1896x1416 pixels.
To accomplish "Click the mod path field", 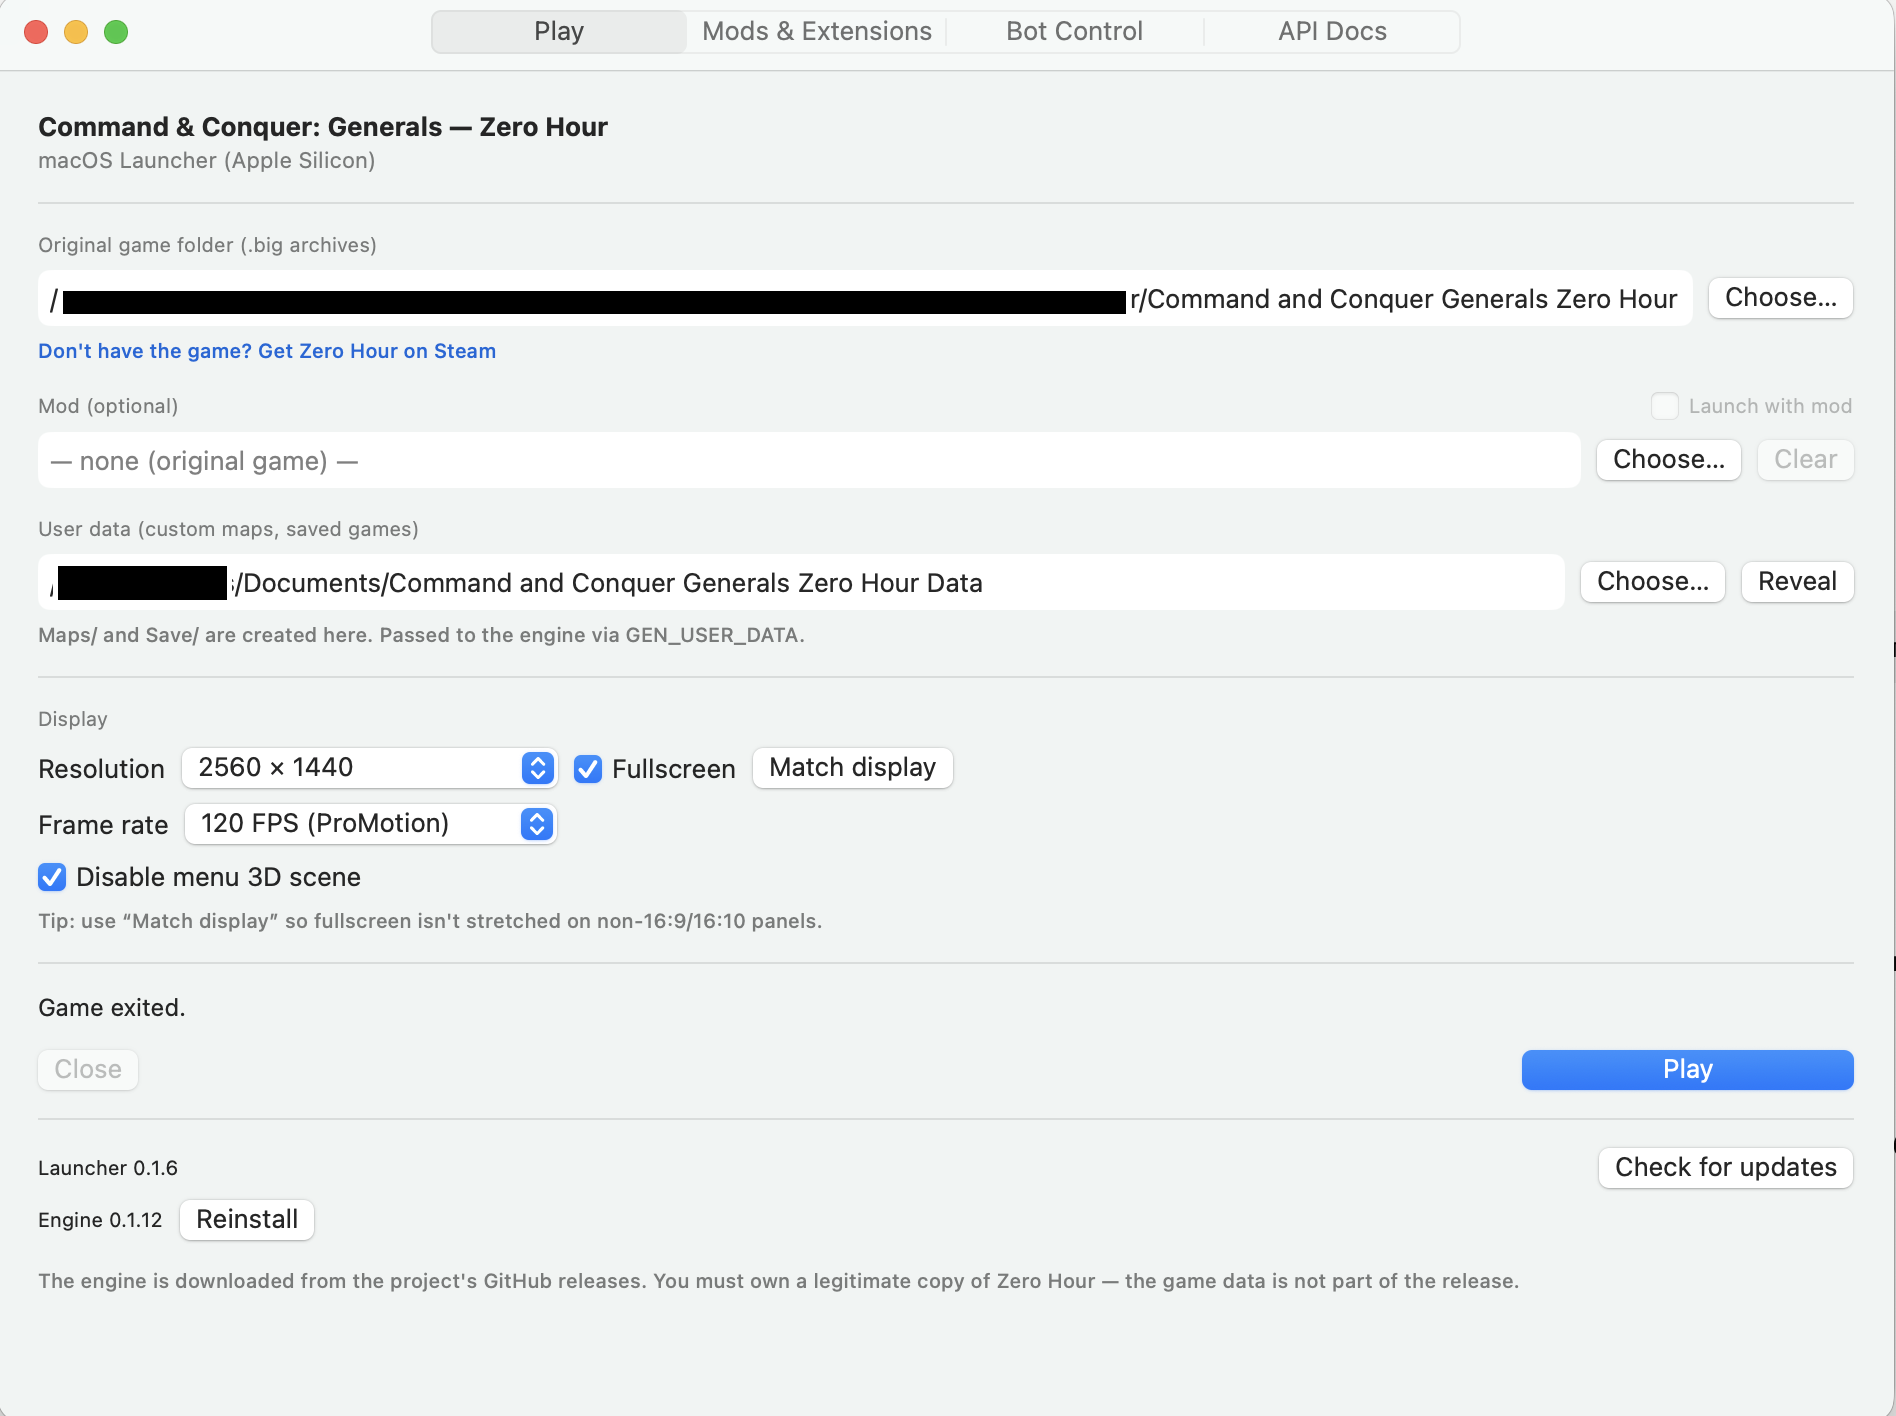I will (x=809, y=460).
